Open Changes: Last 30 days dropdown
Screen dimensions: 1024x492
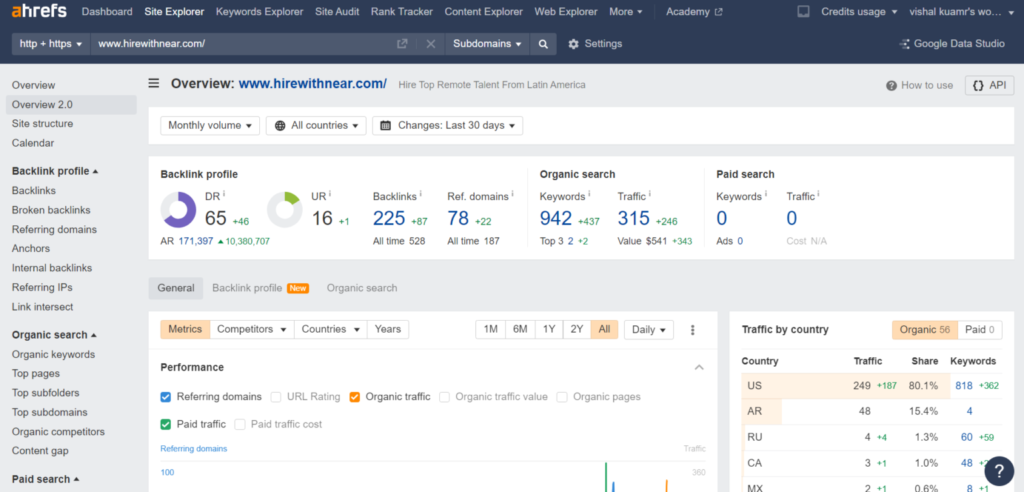(447, 125)
